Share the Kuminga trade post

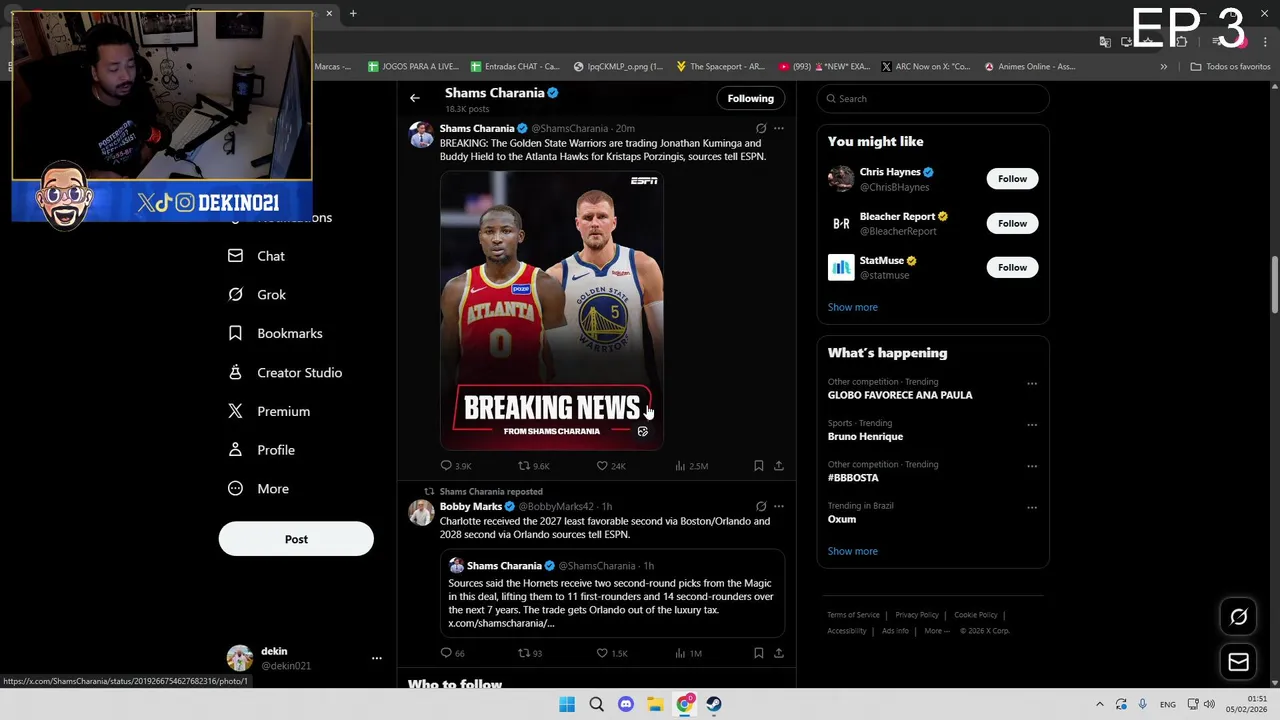(x=779, y=466)
